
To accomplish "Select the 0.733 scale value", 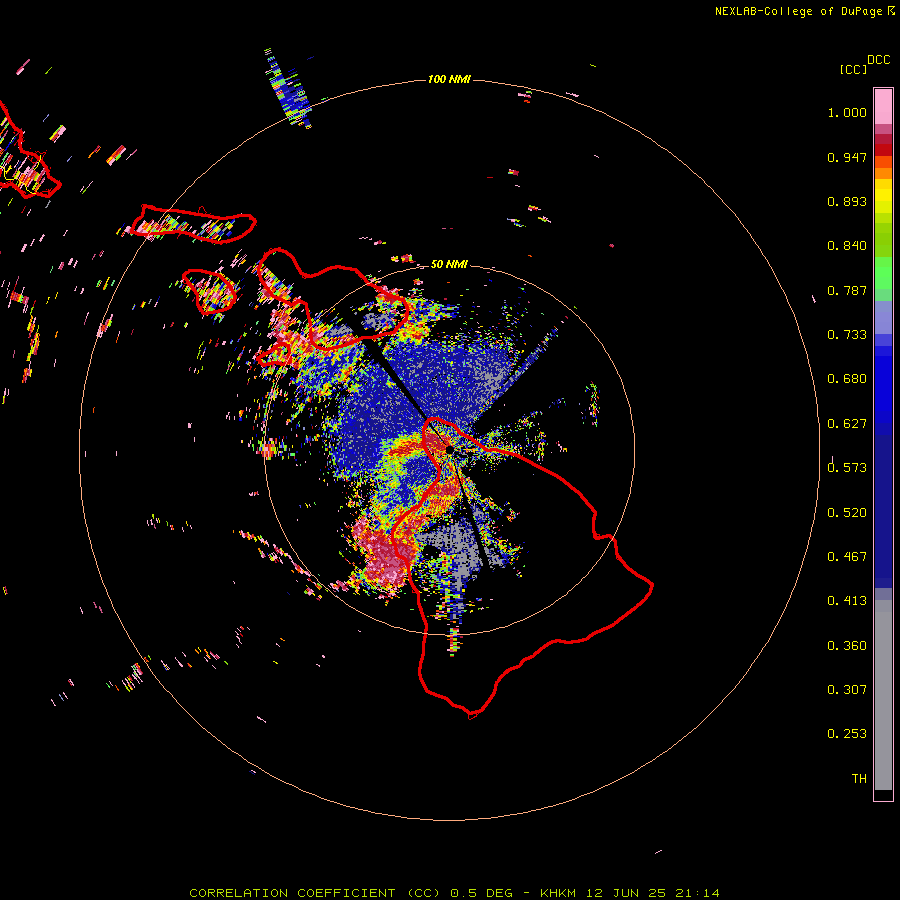I will point(847,335).
